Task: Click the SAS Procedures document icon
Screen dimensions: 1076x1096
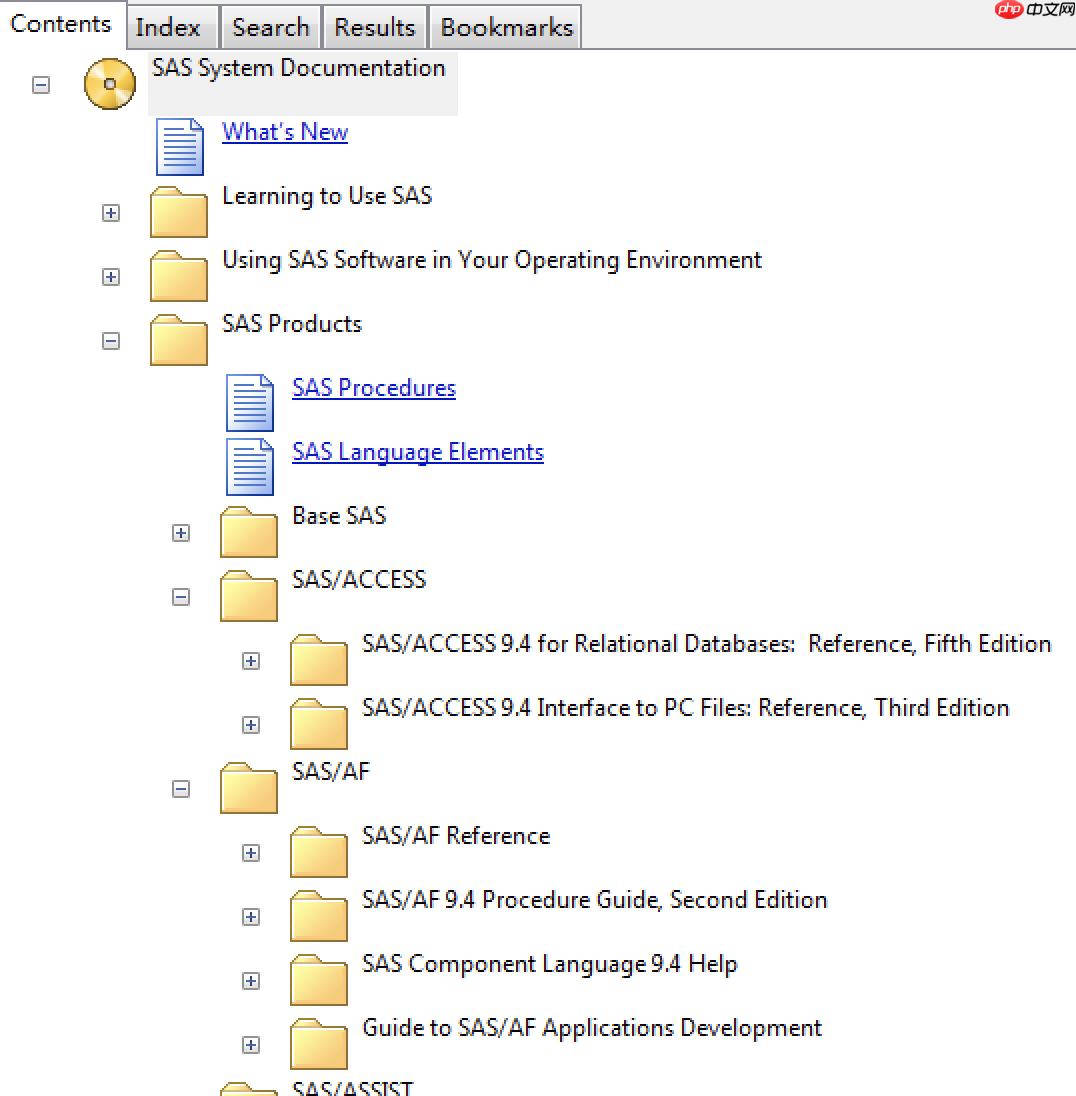Action: [250, 403]
